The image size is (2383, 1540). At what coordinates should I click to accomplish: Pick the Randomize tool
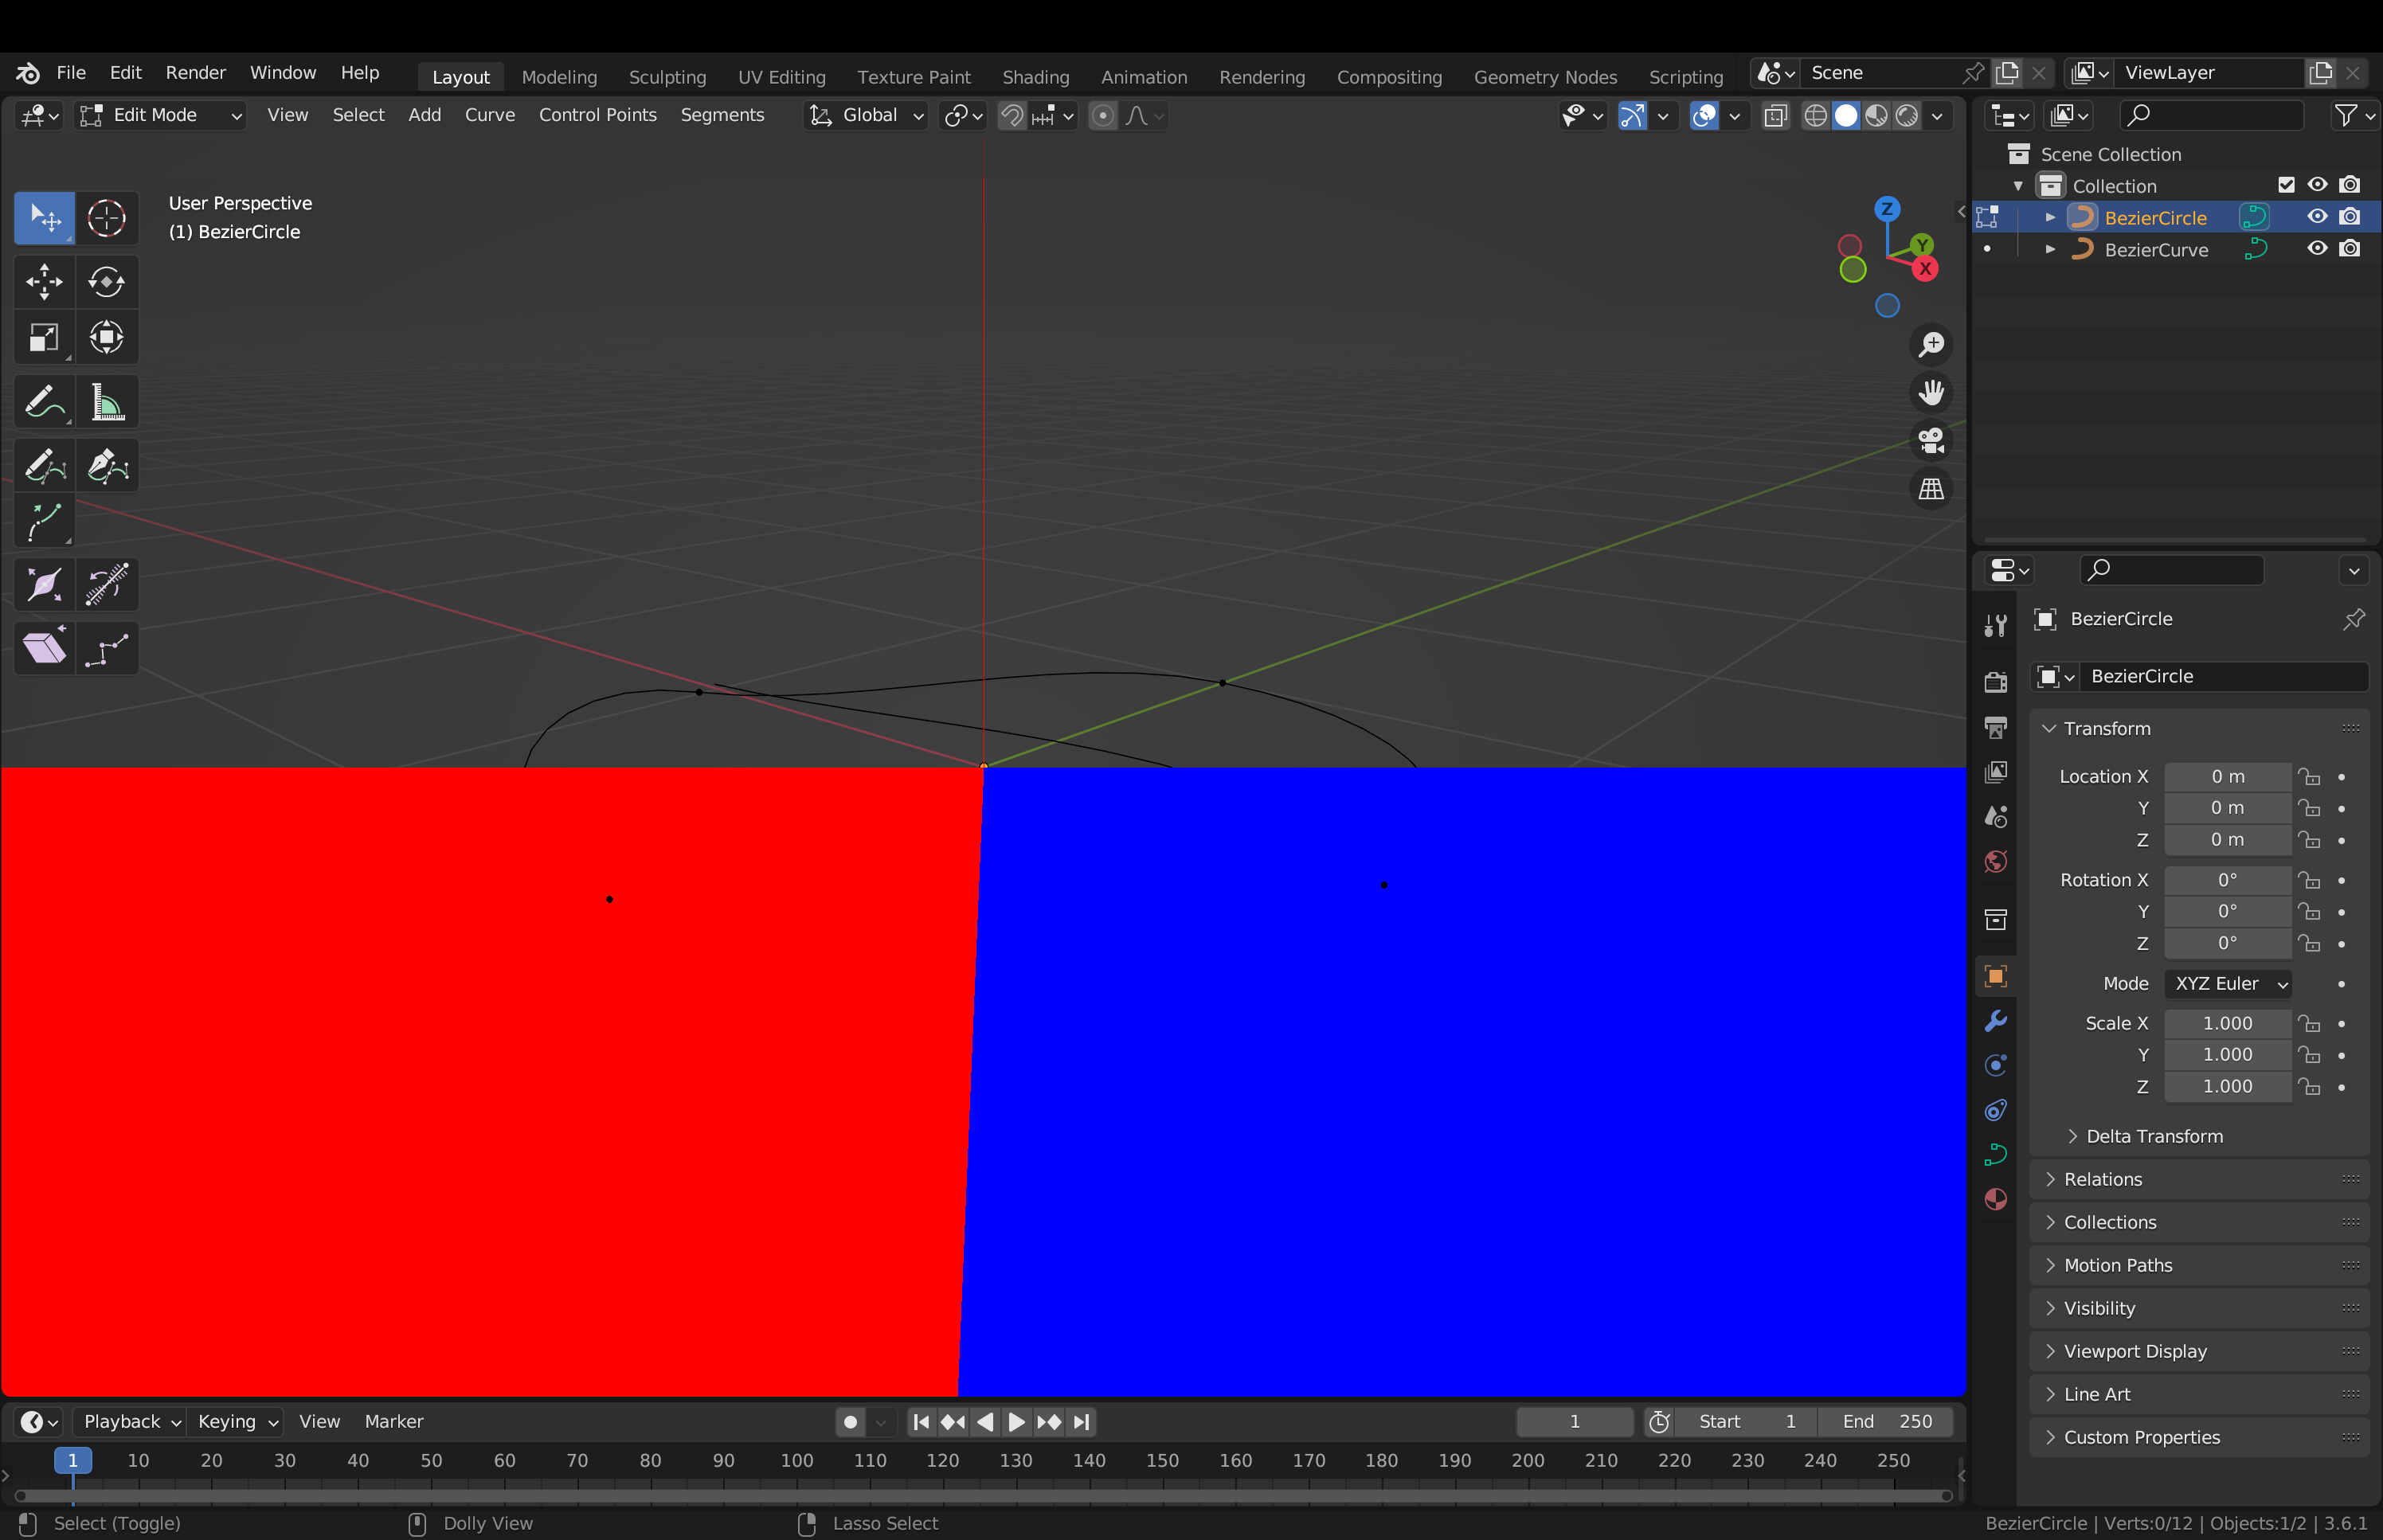(106, 649)
